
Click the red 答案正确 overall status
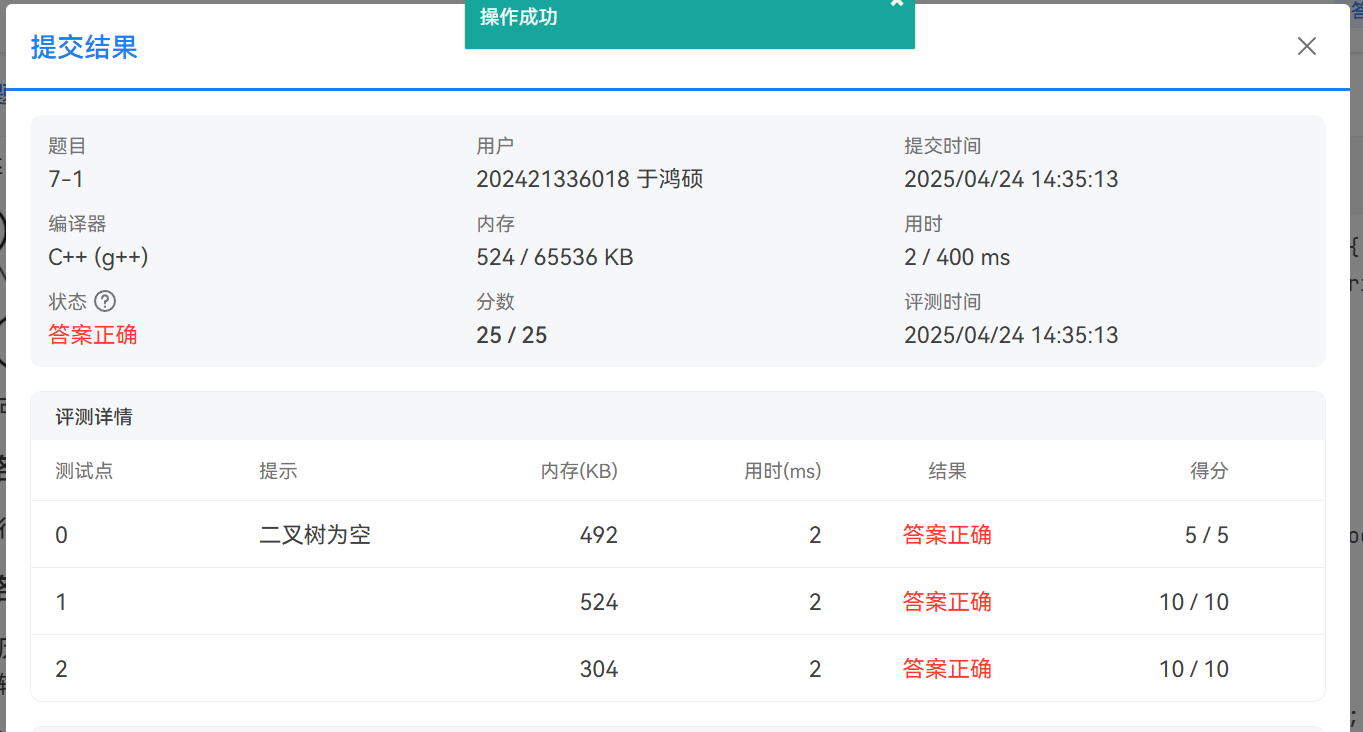click(x=93, y=335)
